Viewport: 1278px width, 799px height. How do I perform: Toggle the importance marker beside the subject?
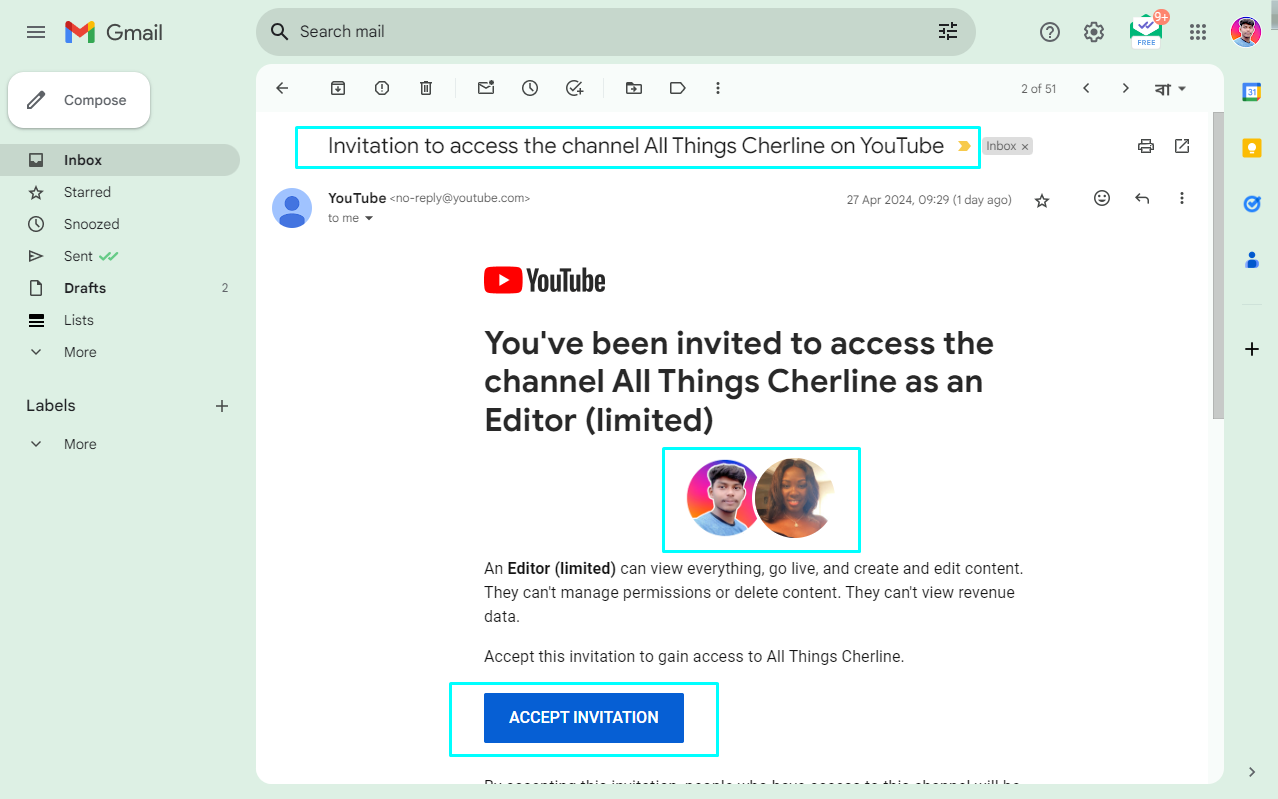click(x=964, y=146)
